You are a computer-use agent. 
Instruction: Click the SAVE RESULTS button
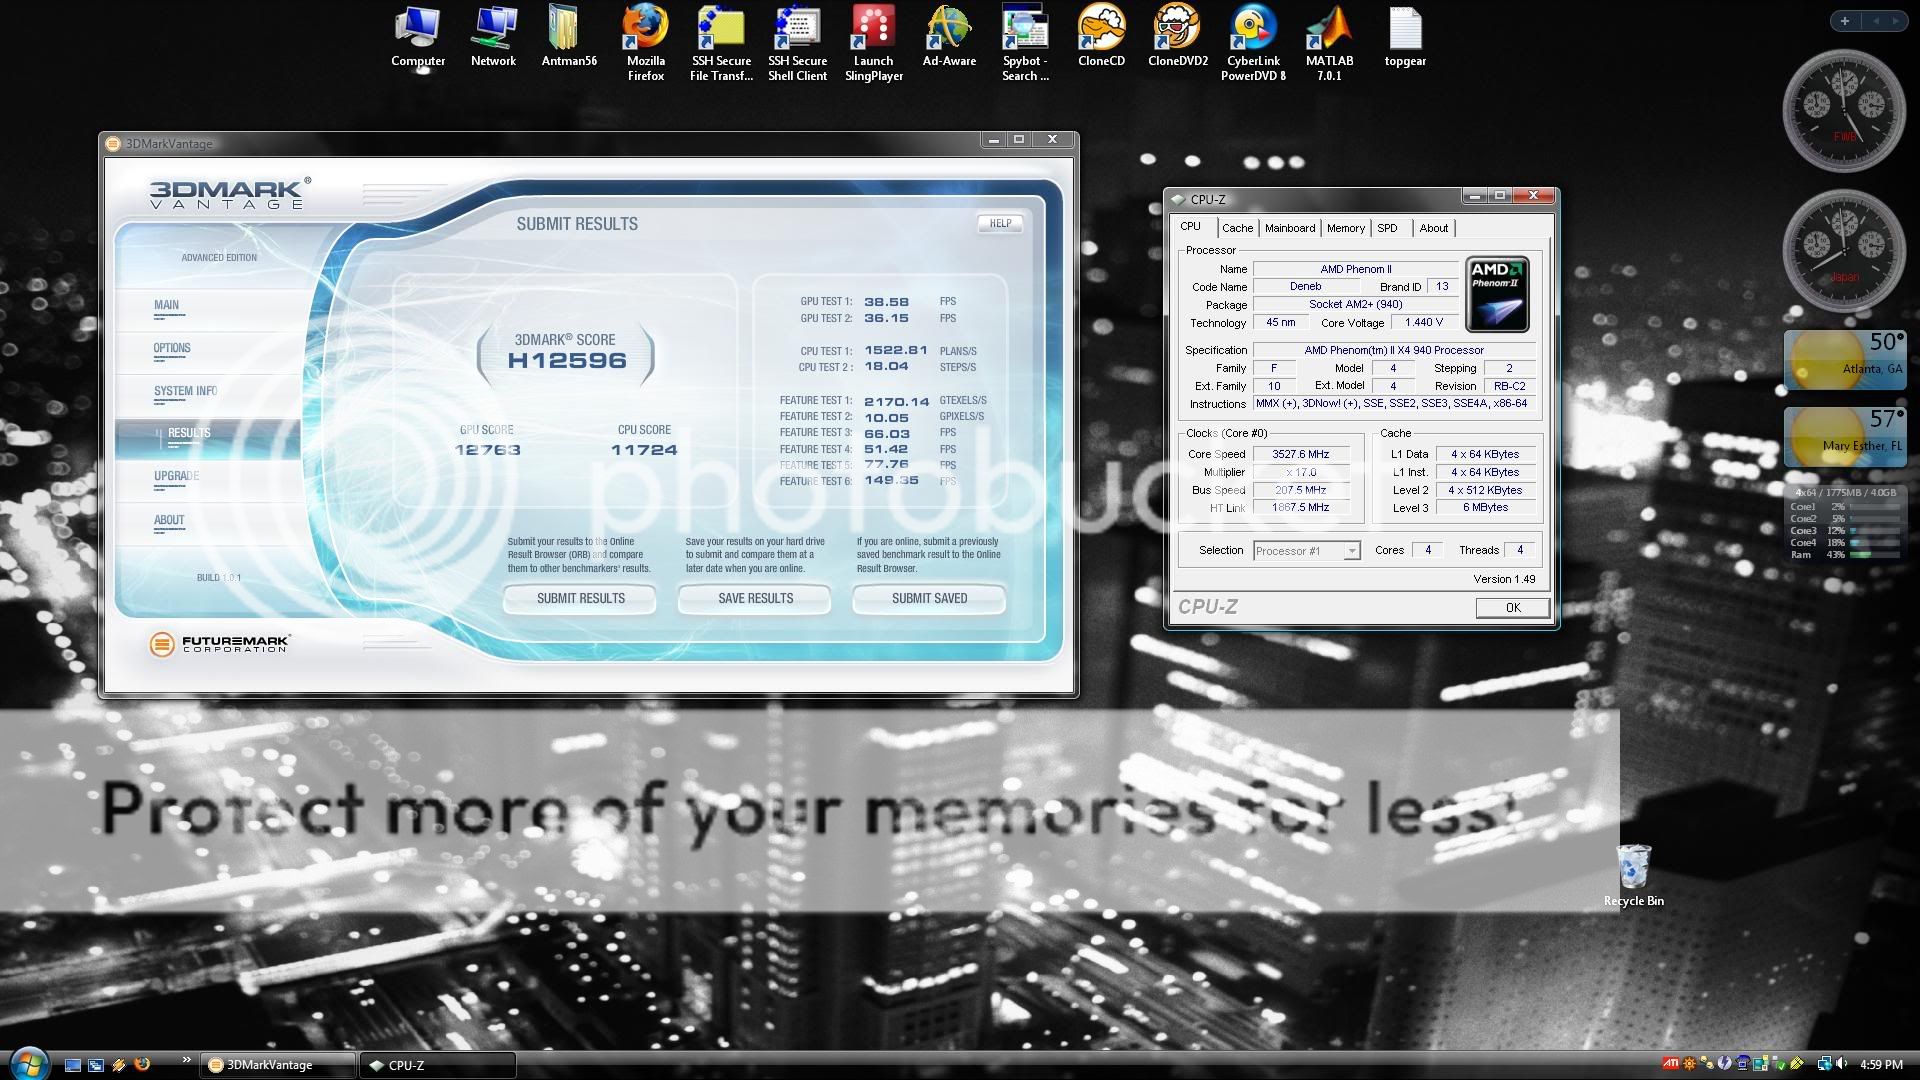pos(755,598)
